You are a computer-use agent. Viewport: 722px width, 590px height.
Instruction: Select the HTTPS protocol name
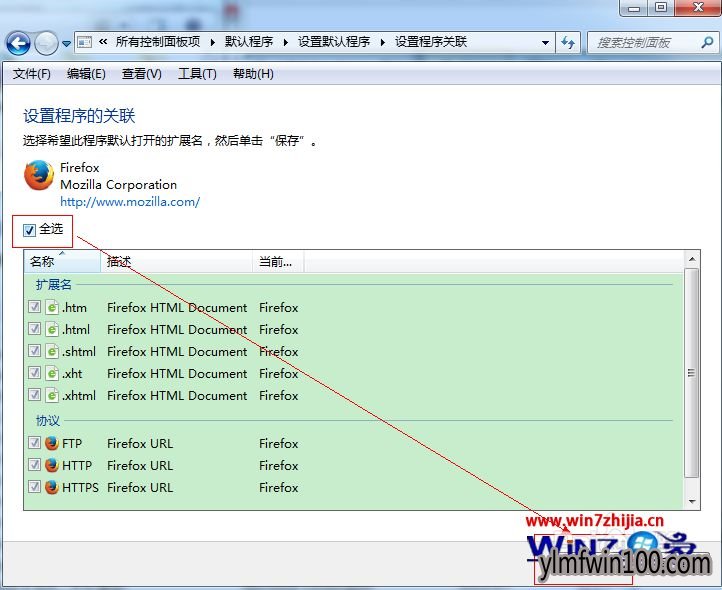[x=80, y=487]
